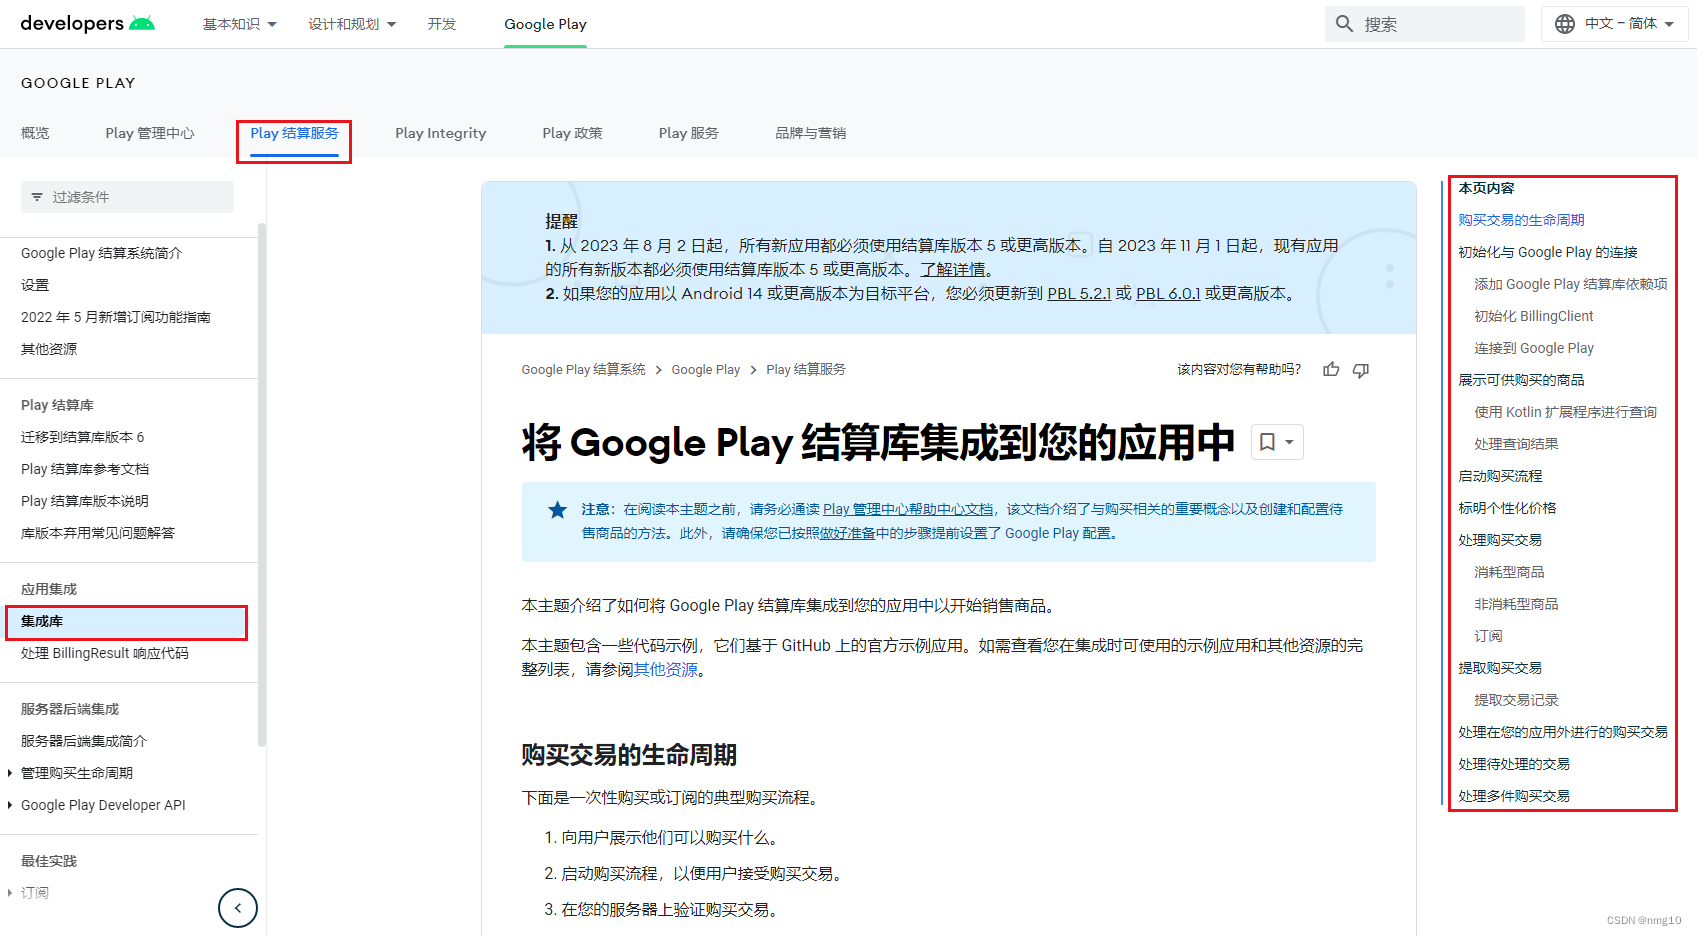1697x936 pixels.
Task: Open the 设置 sidebar item
Action: [35, 285]
